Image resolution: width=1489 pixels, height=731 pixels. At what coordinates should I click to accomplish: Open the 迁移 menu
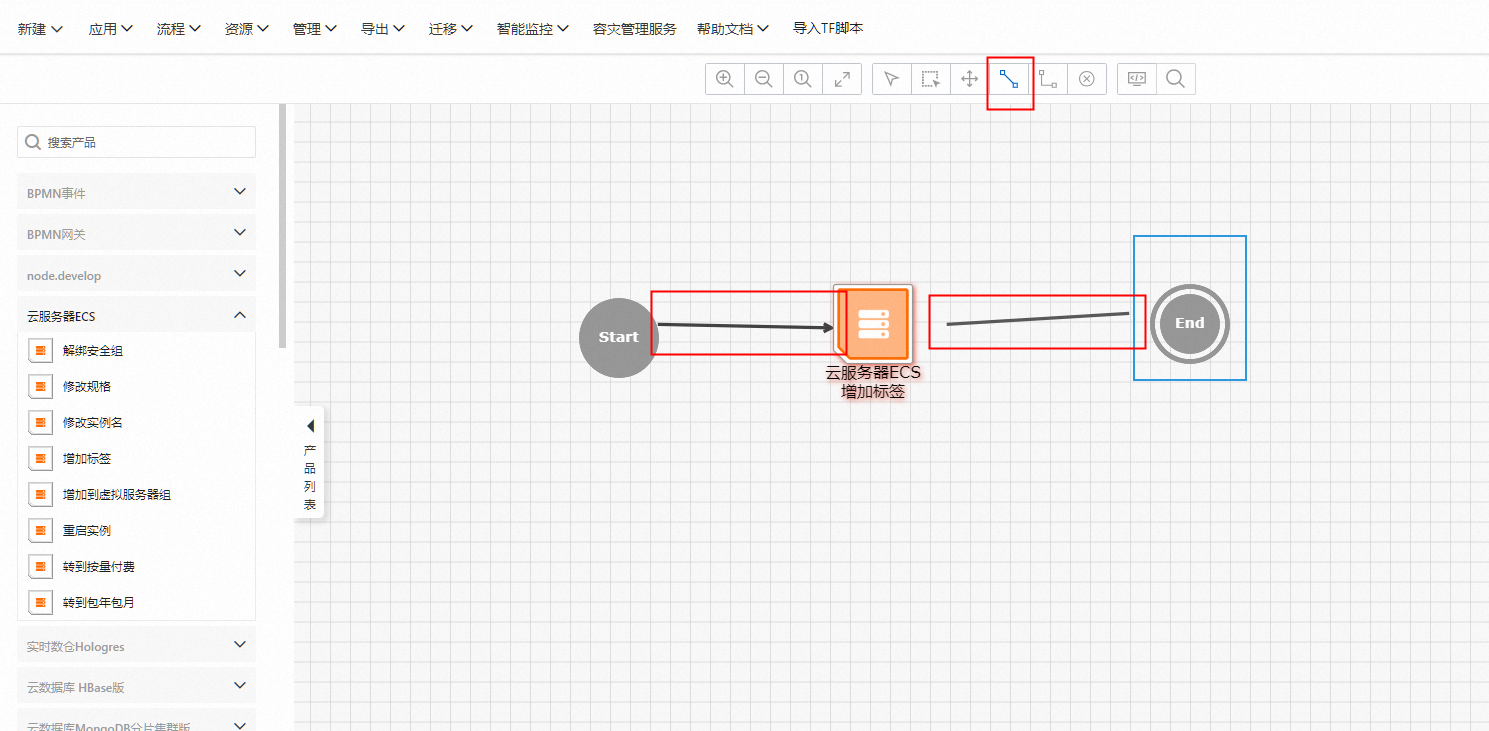click(451, 29)
